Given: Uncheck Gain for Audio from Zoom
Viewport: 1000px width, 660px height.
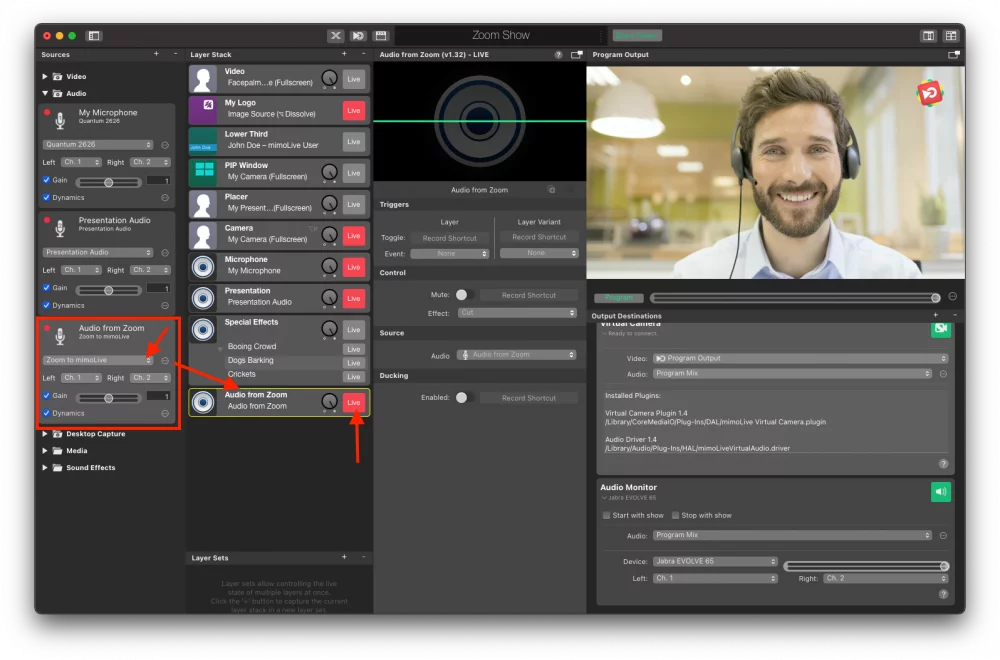Looking at the screenshot, I should [x=47, y=395].
